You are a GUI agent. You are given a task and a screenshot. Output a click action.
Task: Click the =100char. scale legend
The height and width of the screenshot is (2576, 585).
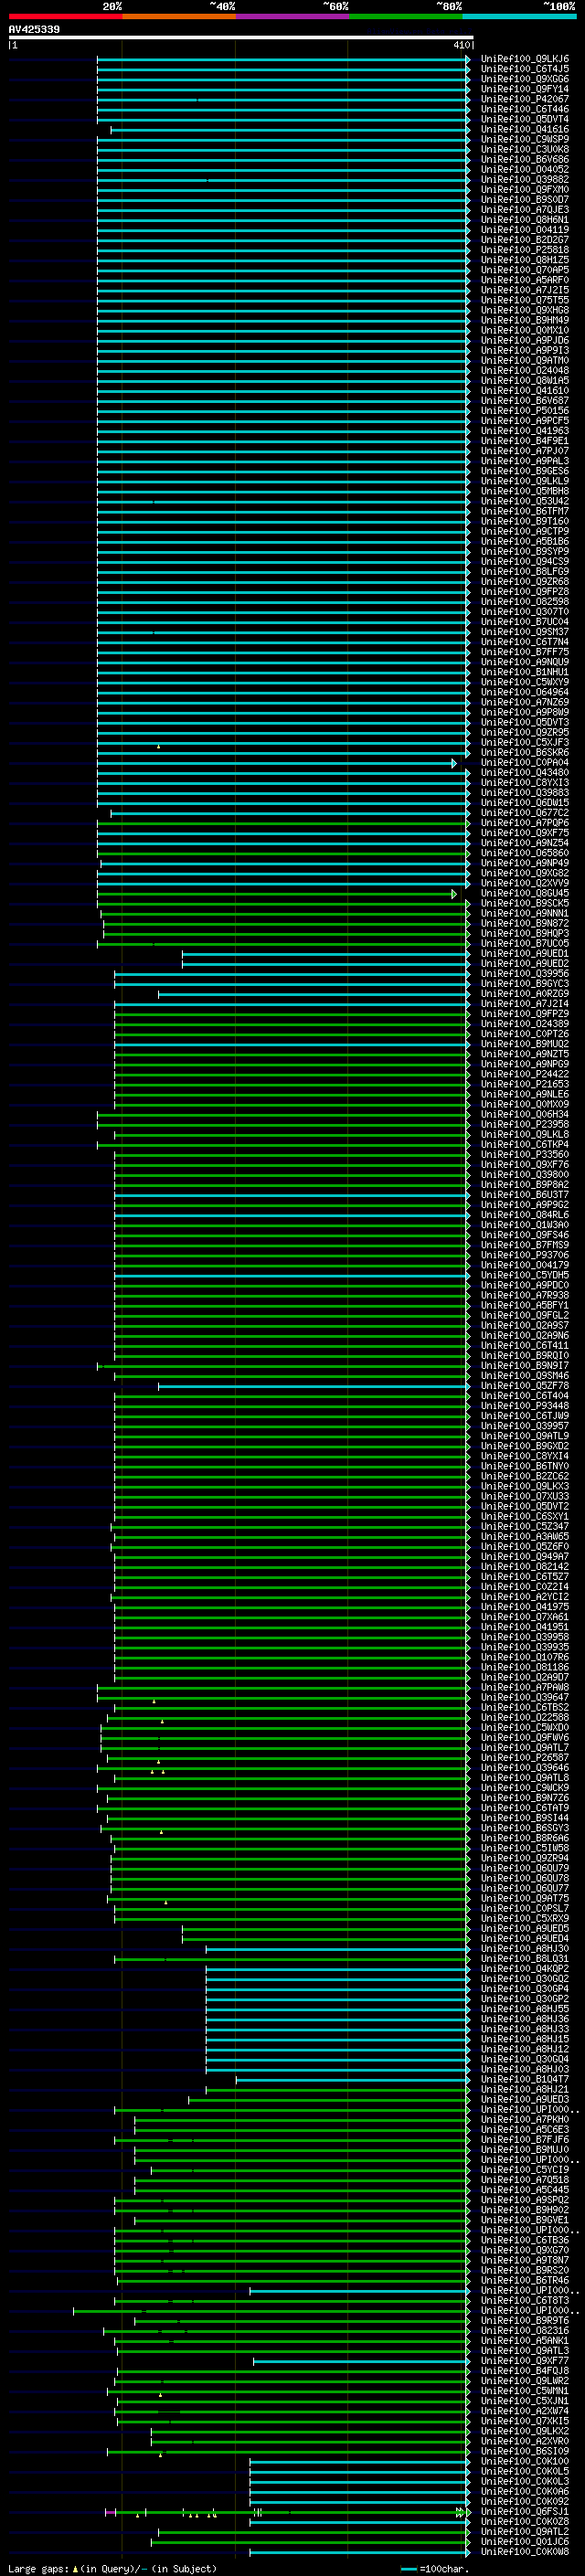(434, 2568)
